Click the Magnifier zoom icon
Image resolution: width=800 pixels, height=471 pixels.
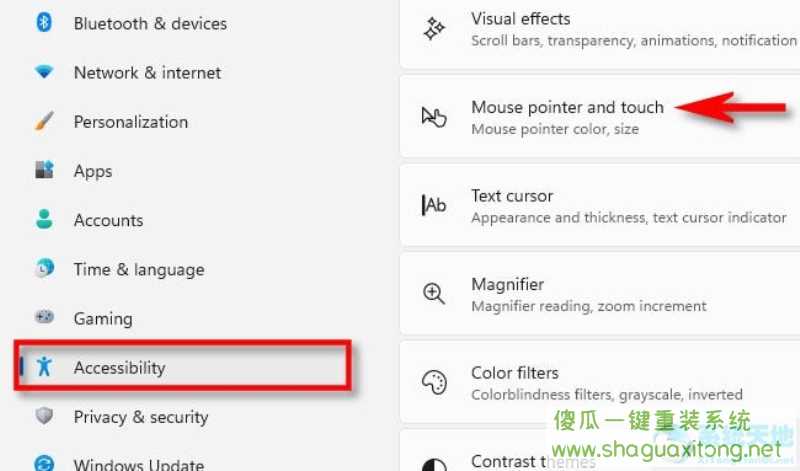(434, 294)
